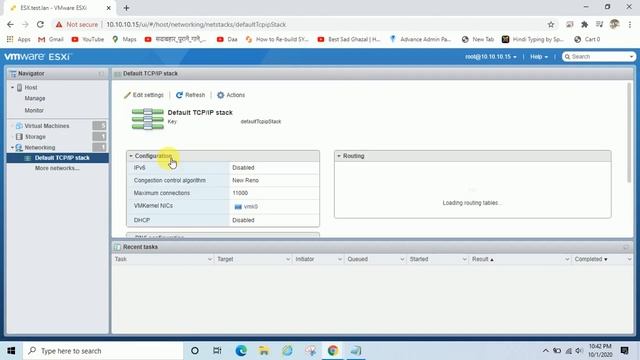Viewport: 640px width, 360px height.
Task: Open the Target column dropdown arrow
Action: [x=288, y=260]
